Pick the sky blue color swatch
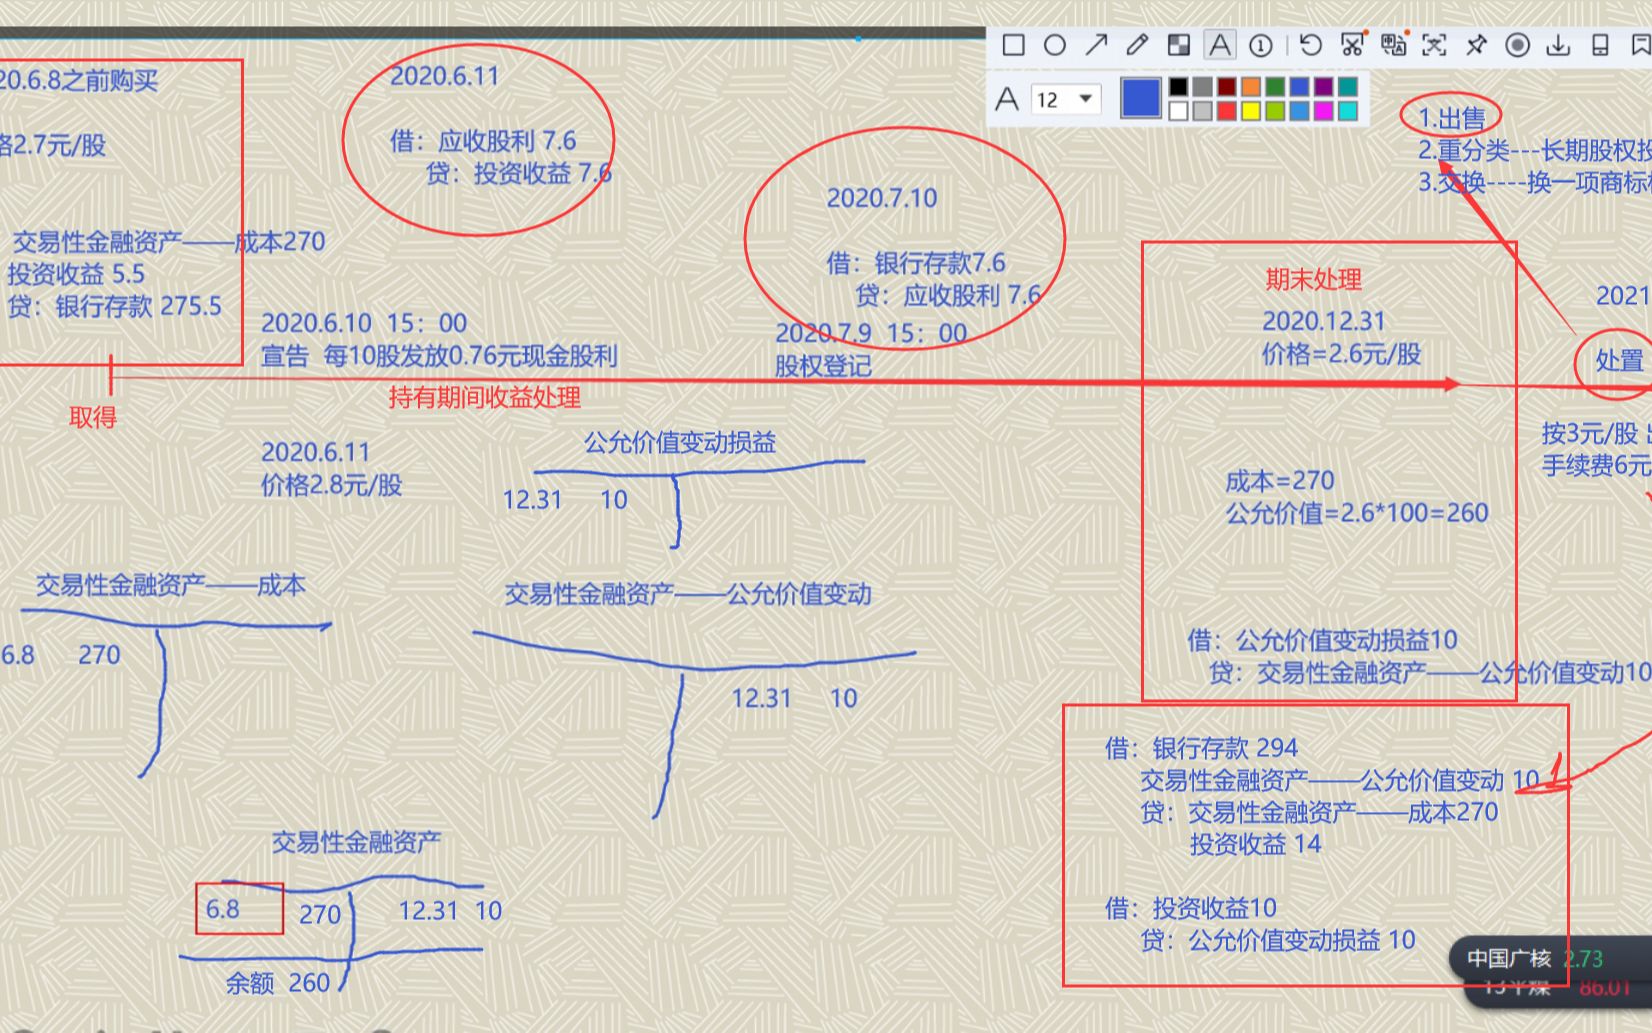 pos(1299,111)
